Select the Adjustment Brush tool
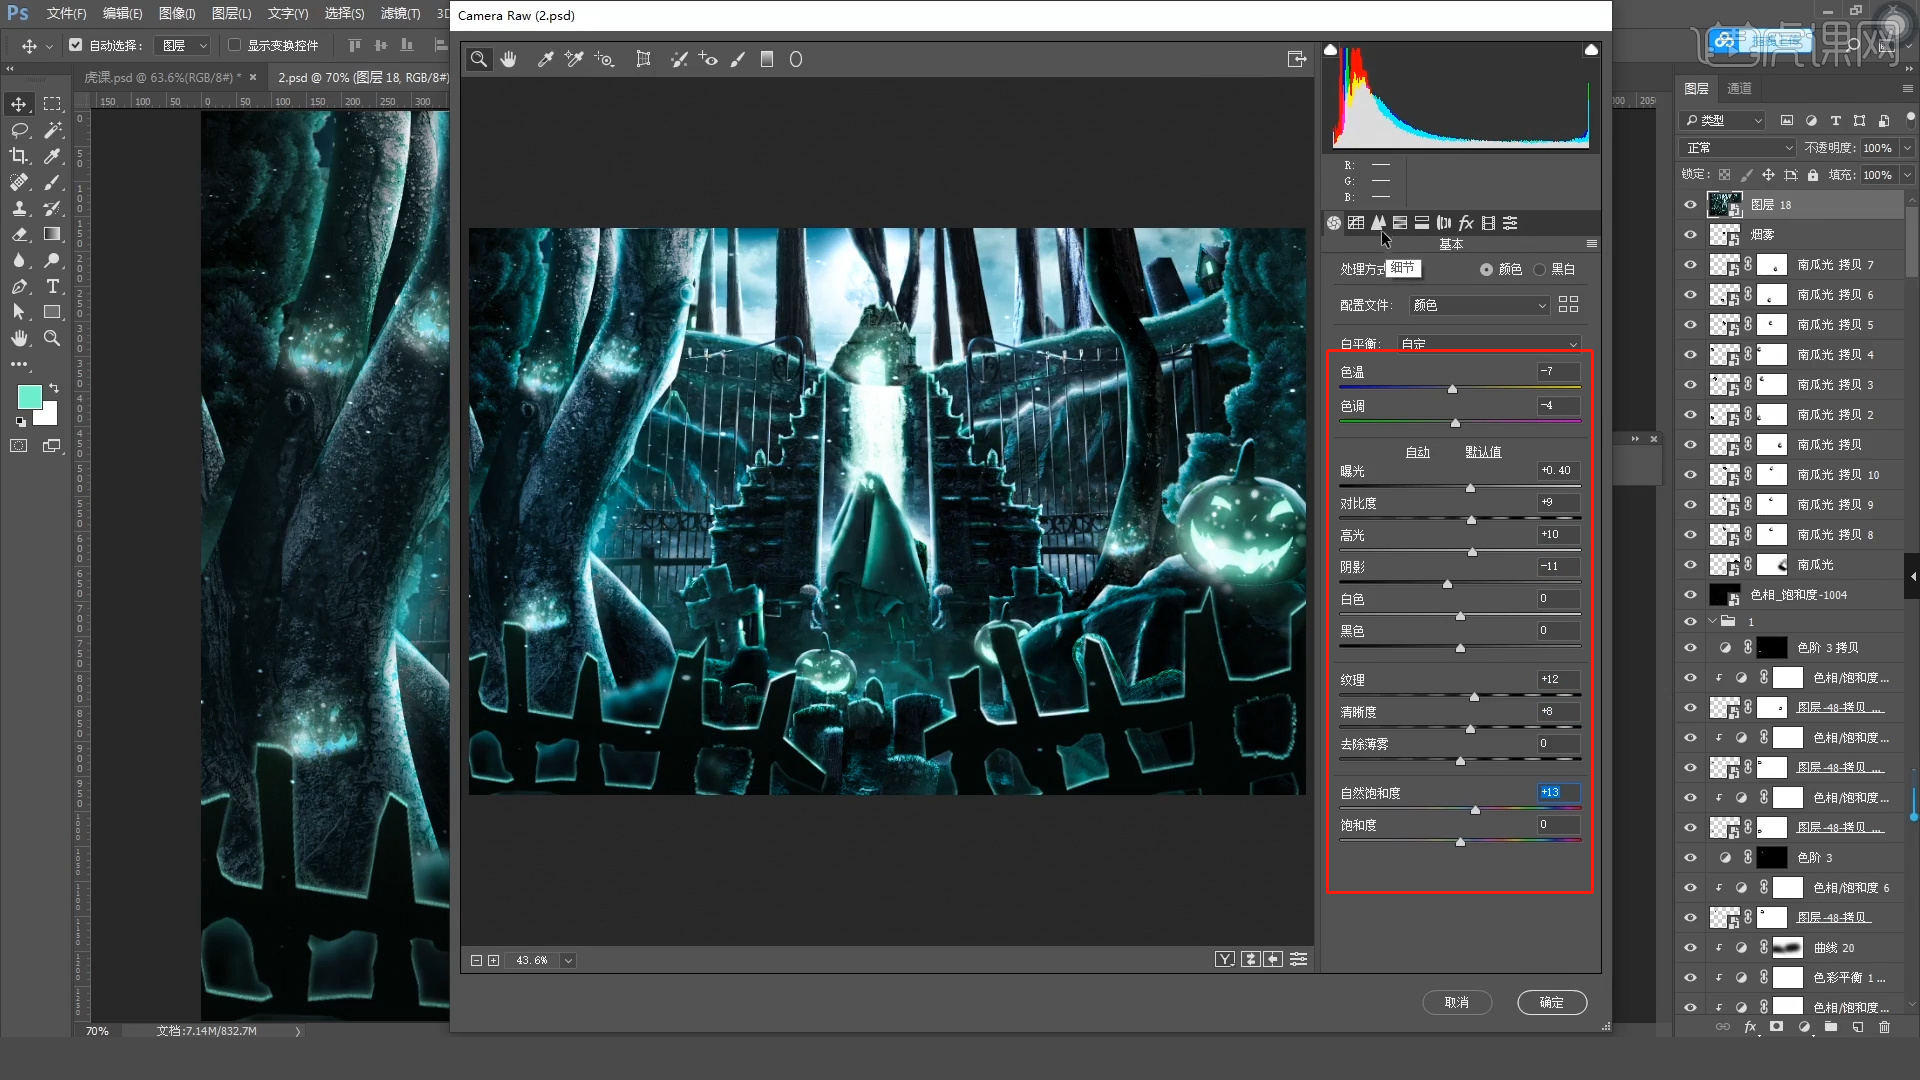The image size is (1920, 1080). 738,60
